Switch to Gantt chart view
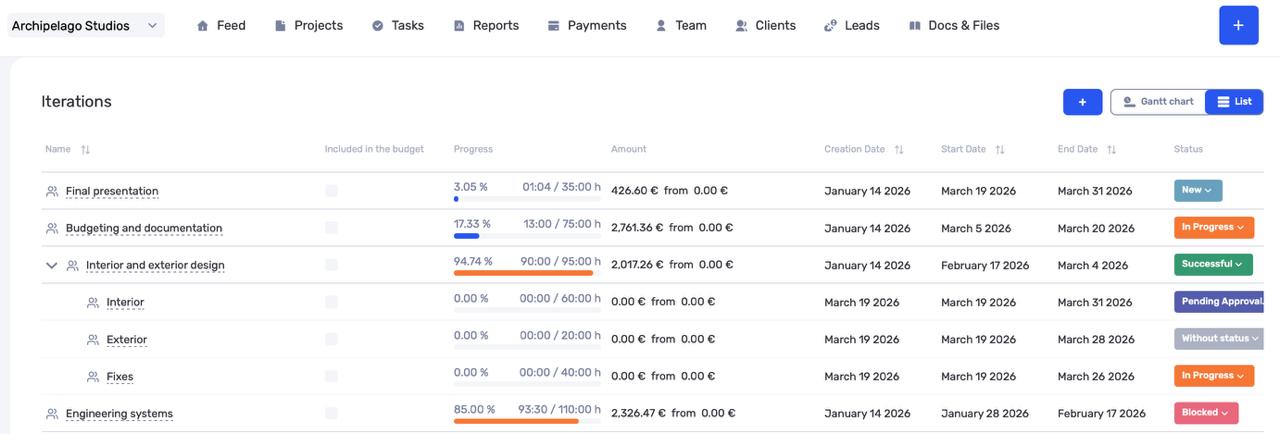 (x=1158, y=102)
